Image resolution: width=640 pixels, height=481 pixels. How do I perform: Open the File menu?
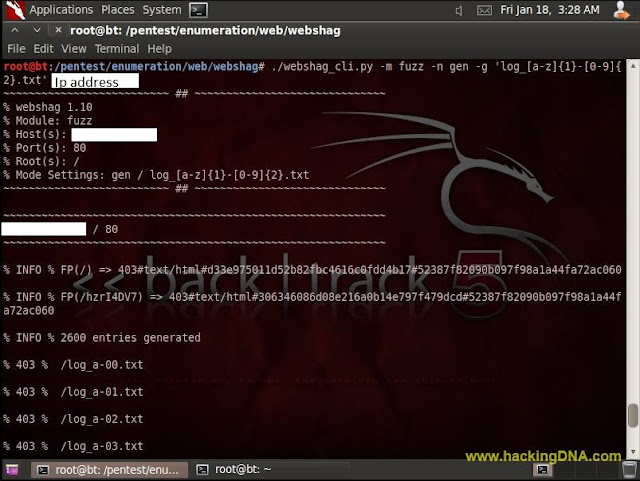pyautogui.click(x=16, y=49)
